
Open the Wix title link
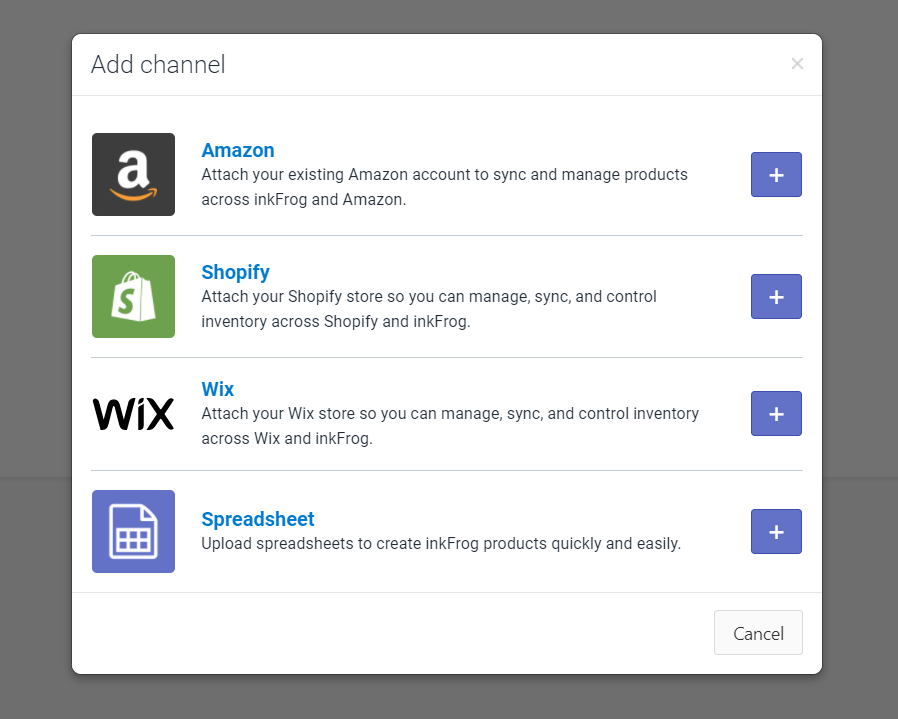coord(218,389)
